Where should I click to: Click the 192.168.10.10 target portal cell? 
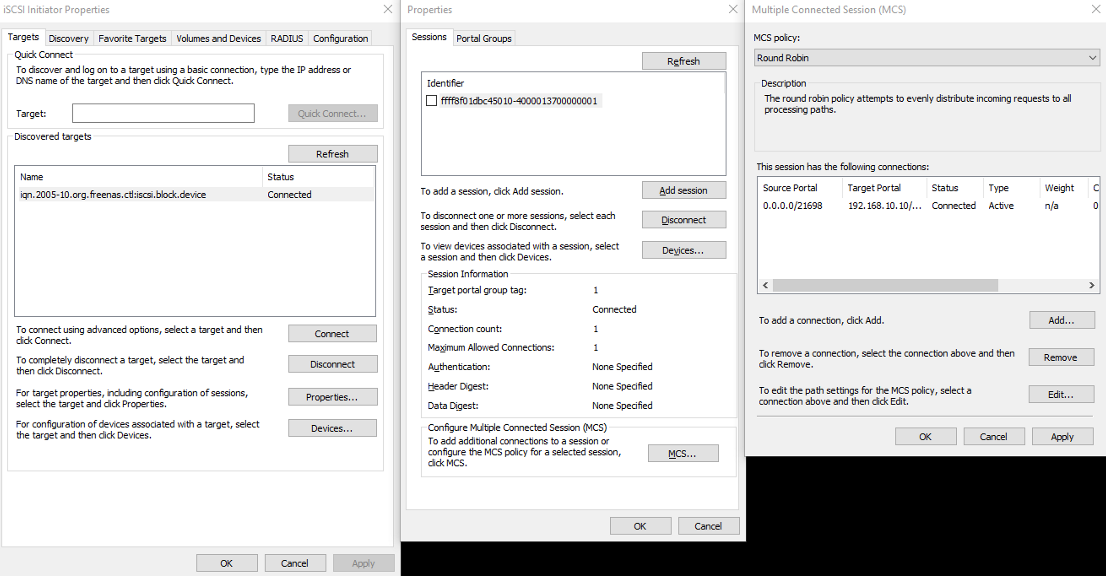[x=885, y=206]
